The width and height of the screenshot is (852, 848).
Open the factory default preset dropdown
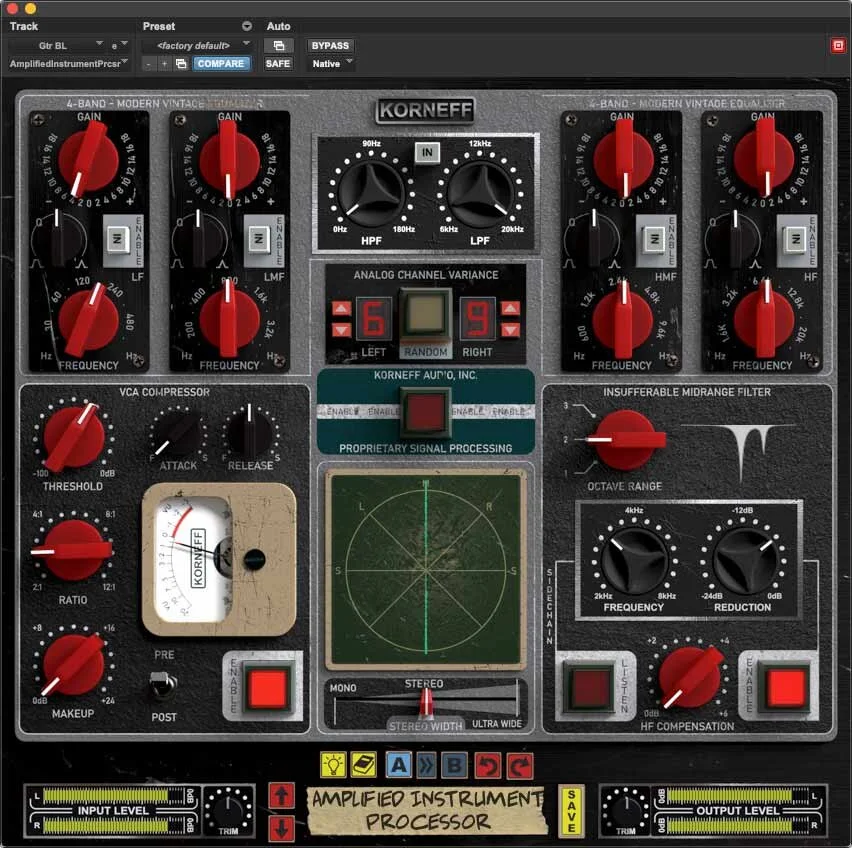pos(197,46)
